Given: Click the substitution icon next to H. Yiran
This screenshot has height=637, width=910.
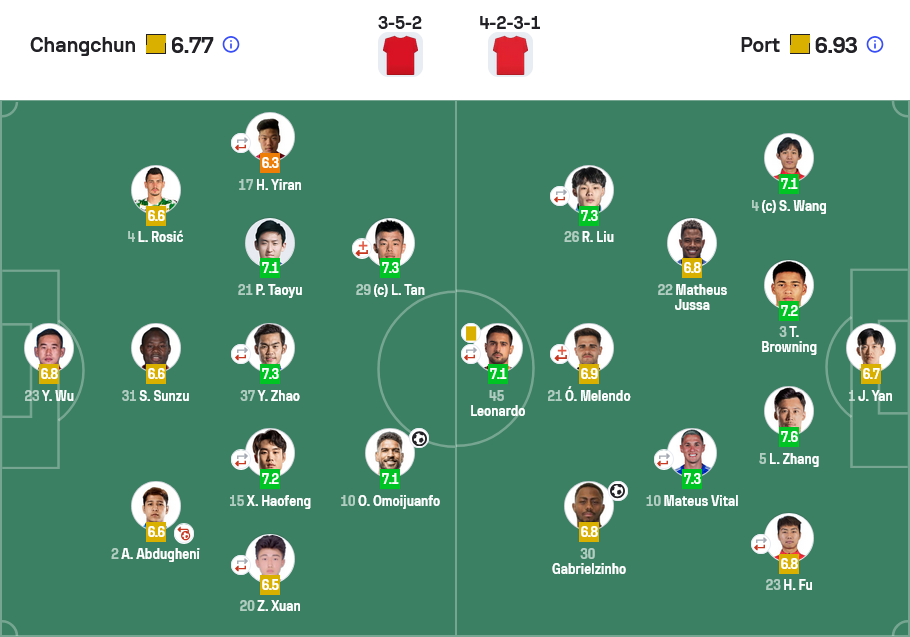Looking at the screenshot, I should [x=241, y=143].
